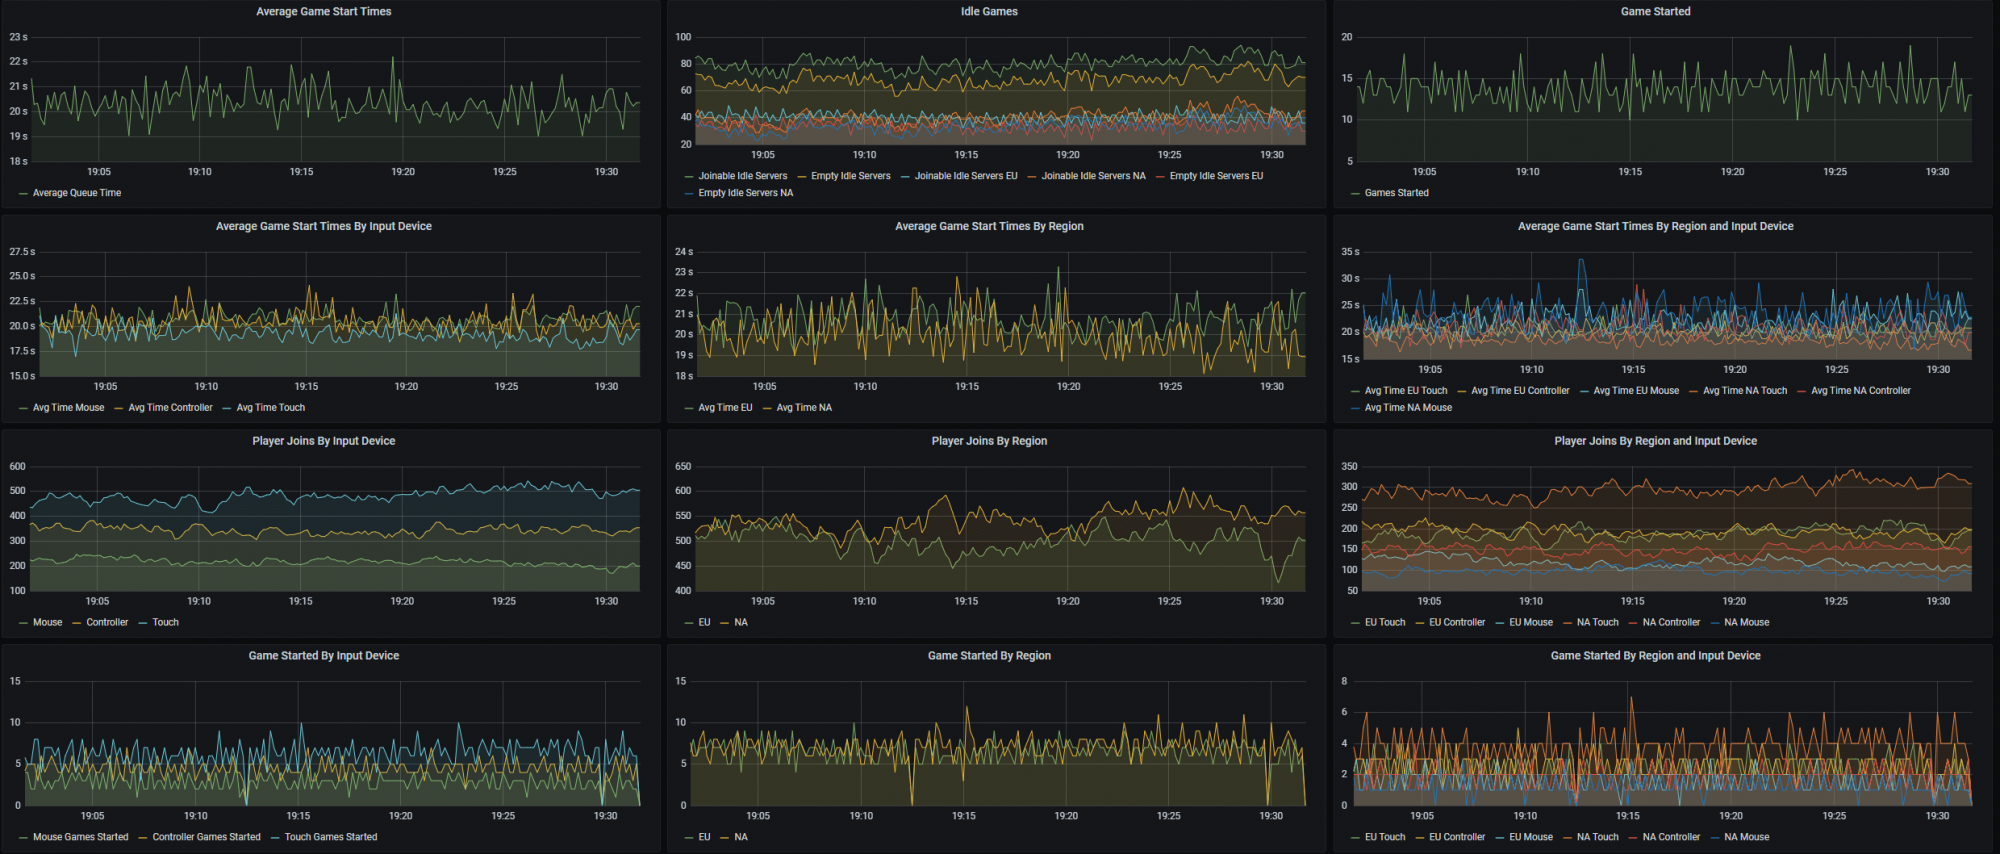
Task: Click EU Touch in Game Started By Region and Input Device
Action: pos(1384,838)
